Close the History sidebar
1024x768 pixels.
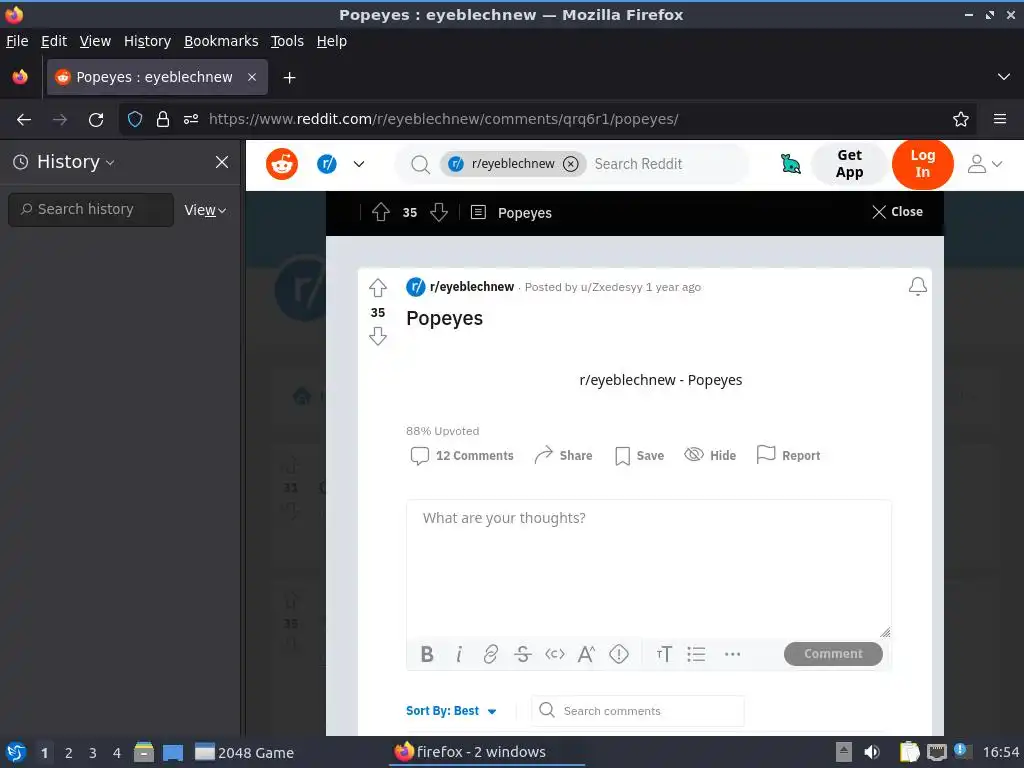[222, 162]
